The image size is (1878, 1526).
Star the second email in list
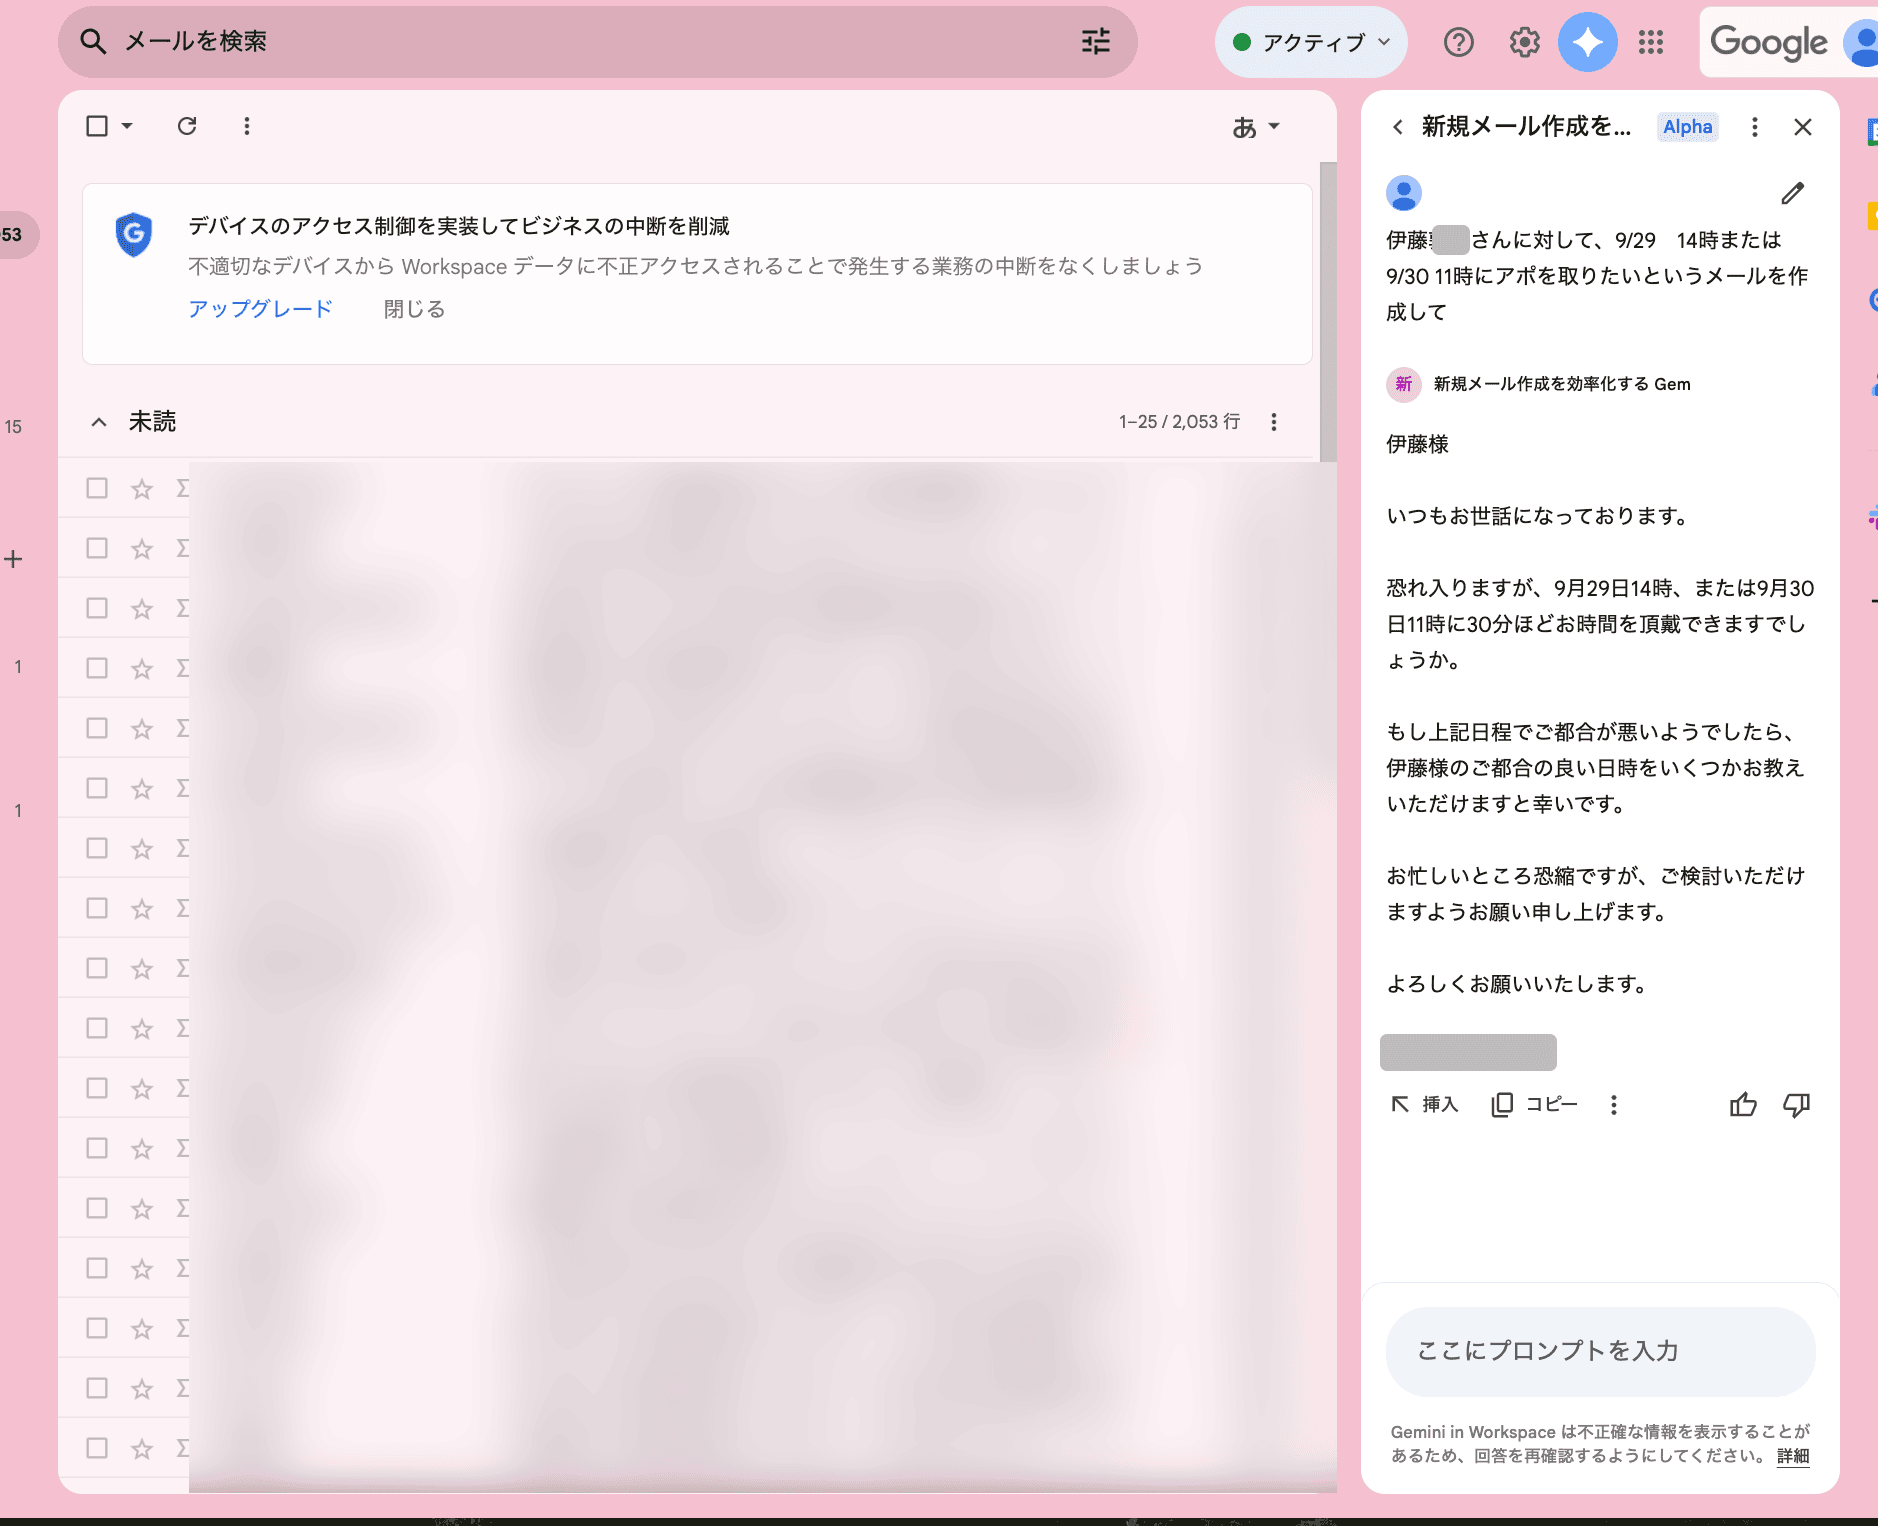pyautogui.click(x=142, y=549)
